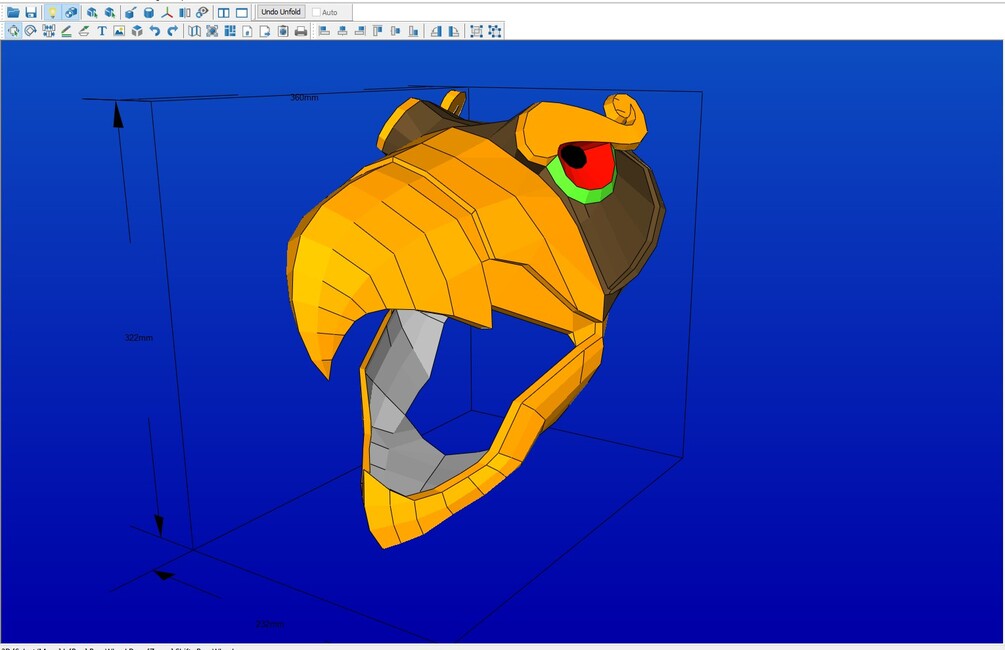Image resolution: width=1005 pixels, height=650 pixels.
Task: Enable the Auto checkbox
Action: (316, 12)
